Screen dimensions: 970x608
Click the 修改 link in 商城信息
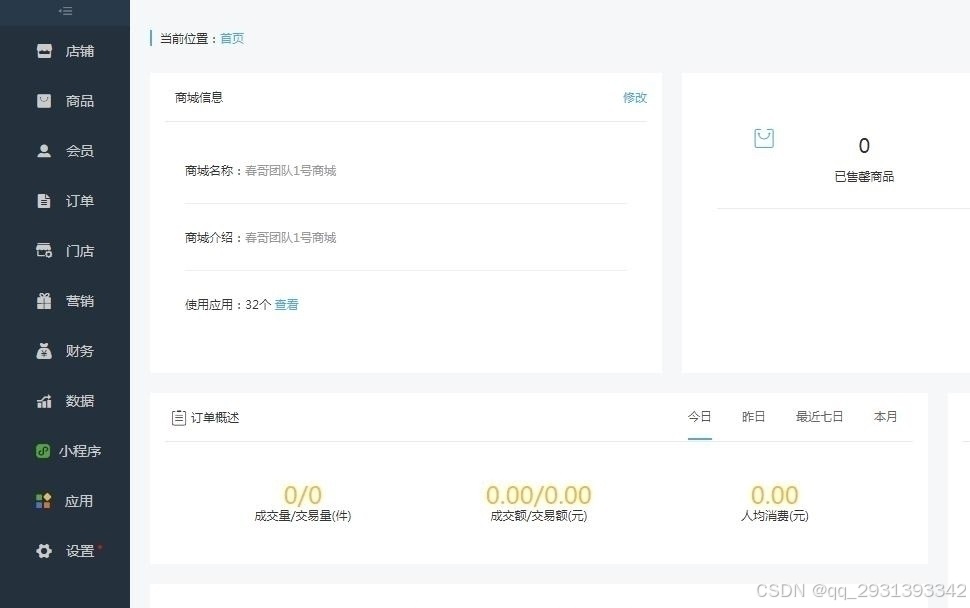[x=634, y=98]
